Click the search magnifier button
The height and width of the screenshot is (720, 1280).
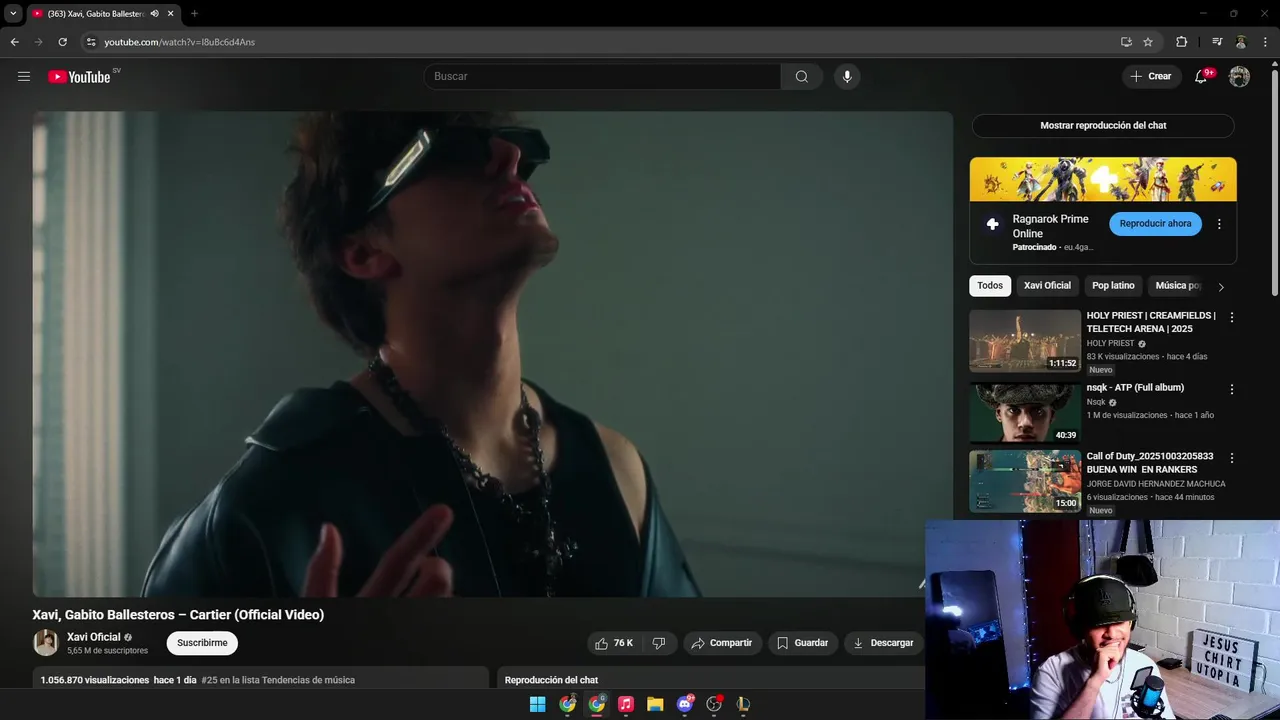801,77
